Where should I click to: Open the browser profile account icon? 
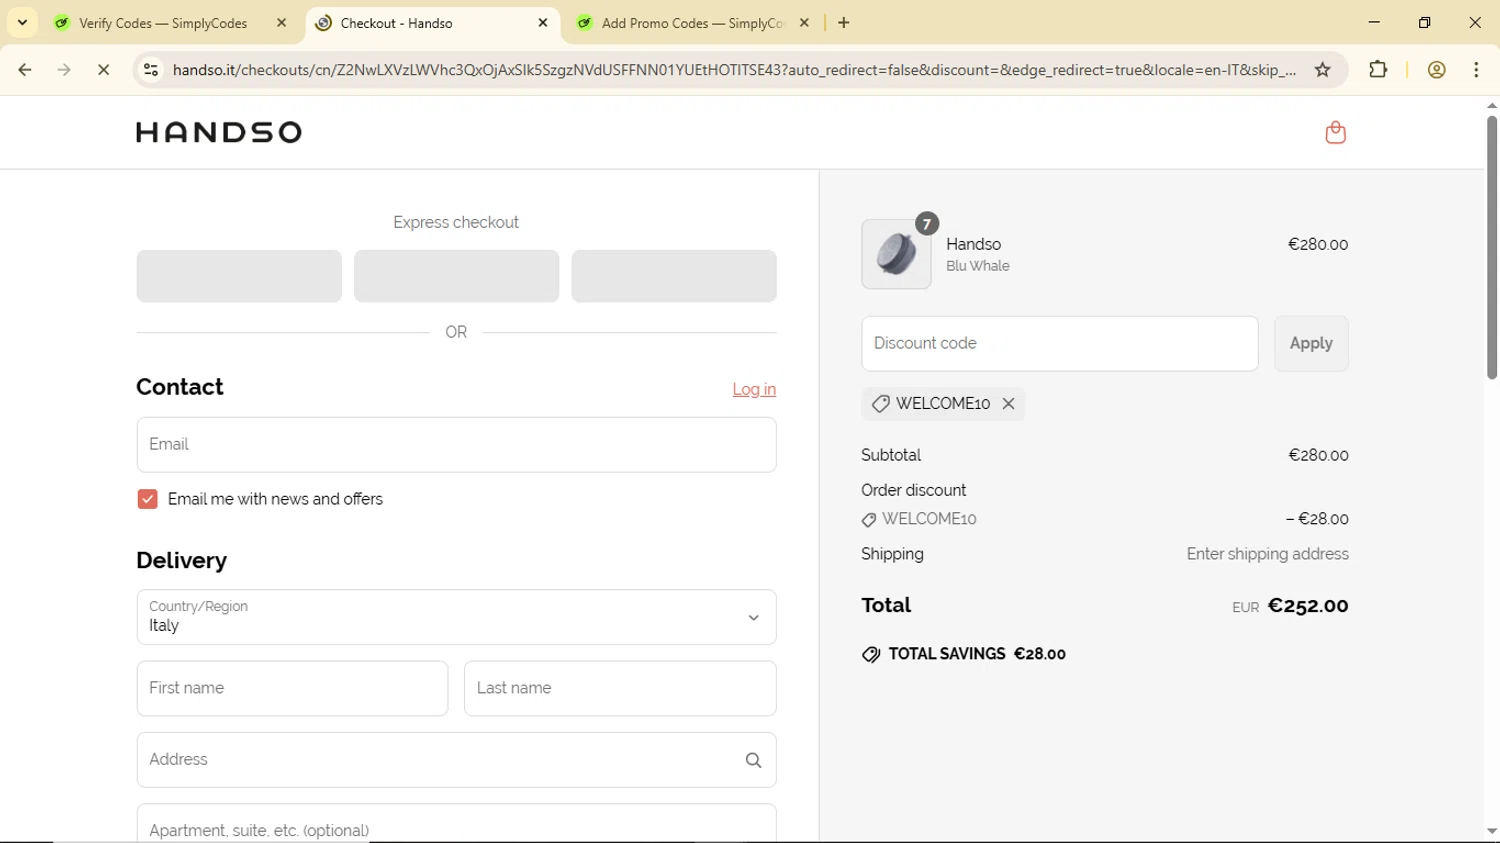pyautogui.click(x=1436, y=70)
